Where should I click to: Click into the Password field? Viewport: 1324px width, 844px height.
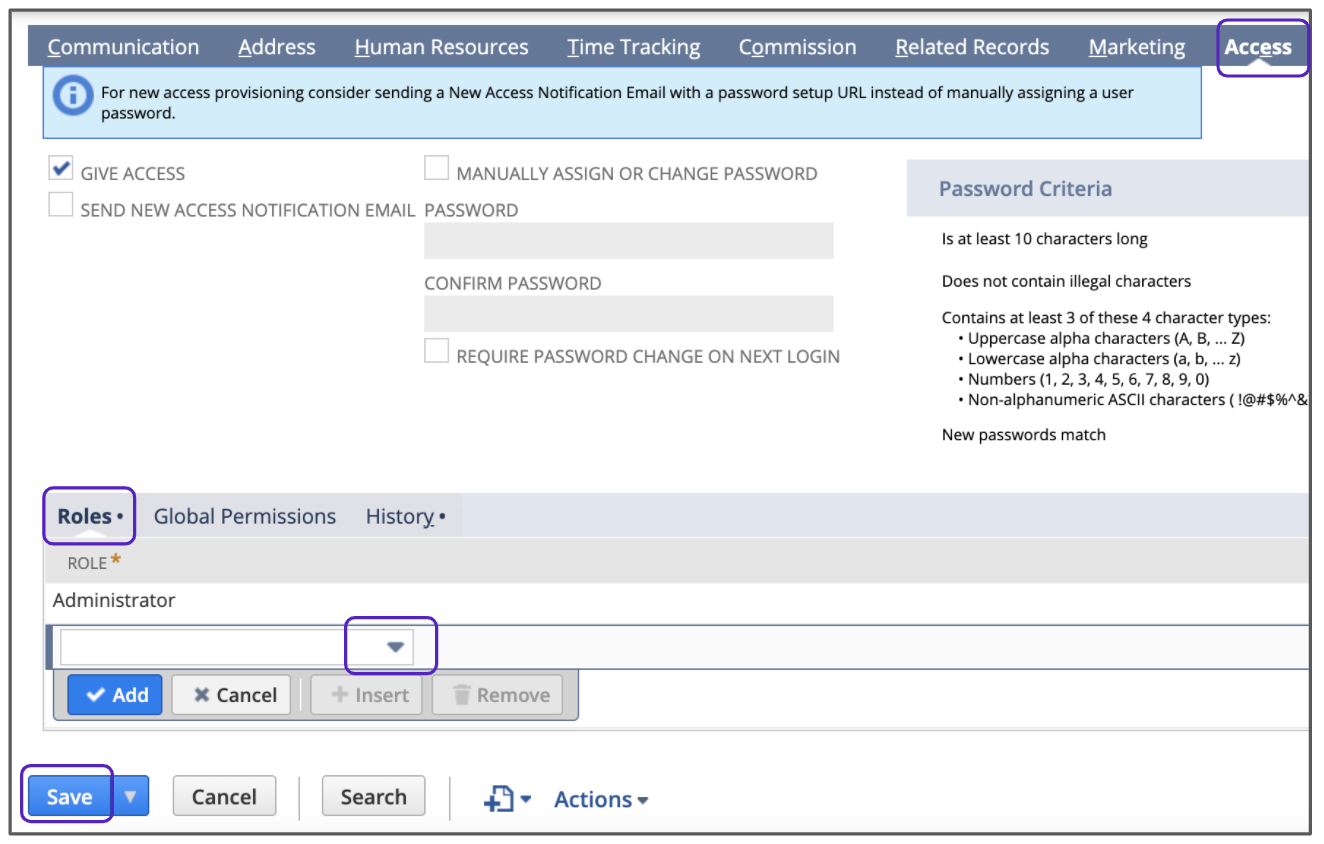coord(628,241)
